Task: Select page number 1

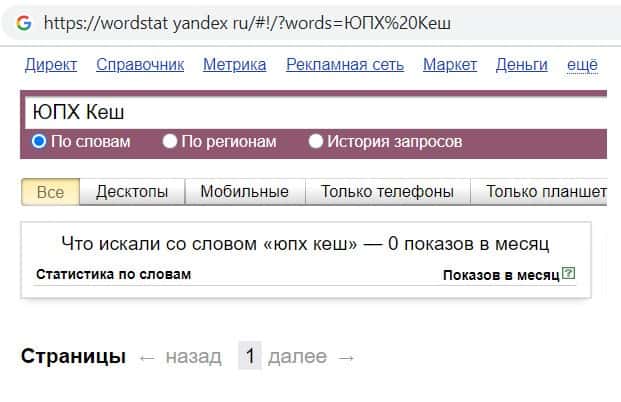Action: (250, 356)
